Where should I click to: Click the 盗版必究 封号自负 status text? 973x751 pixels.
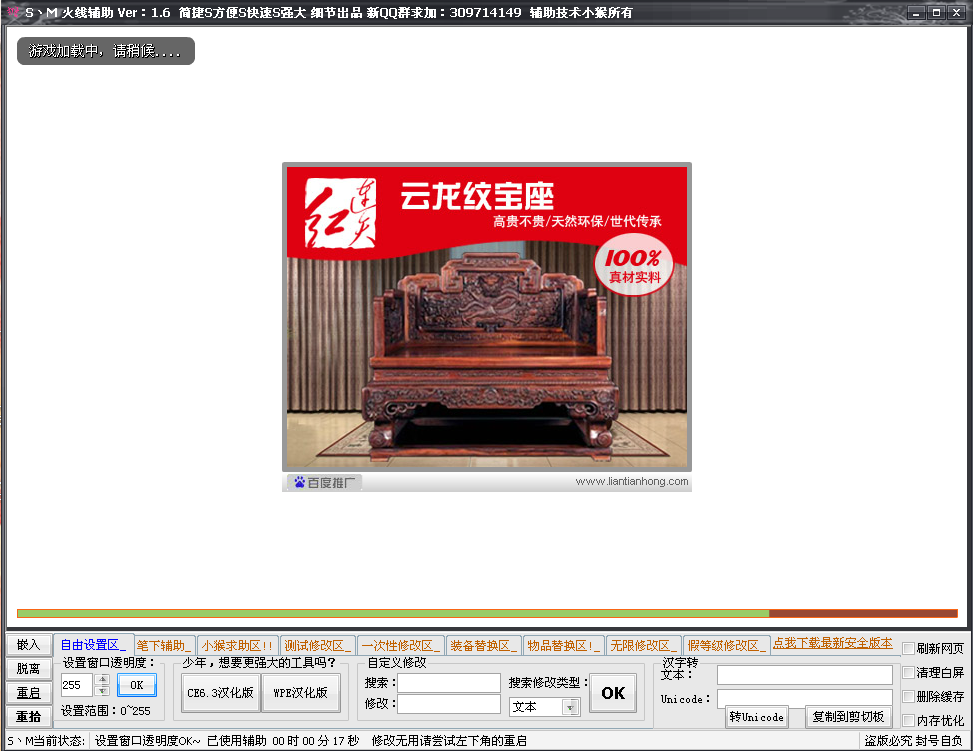click(x=913, y=741)
